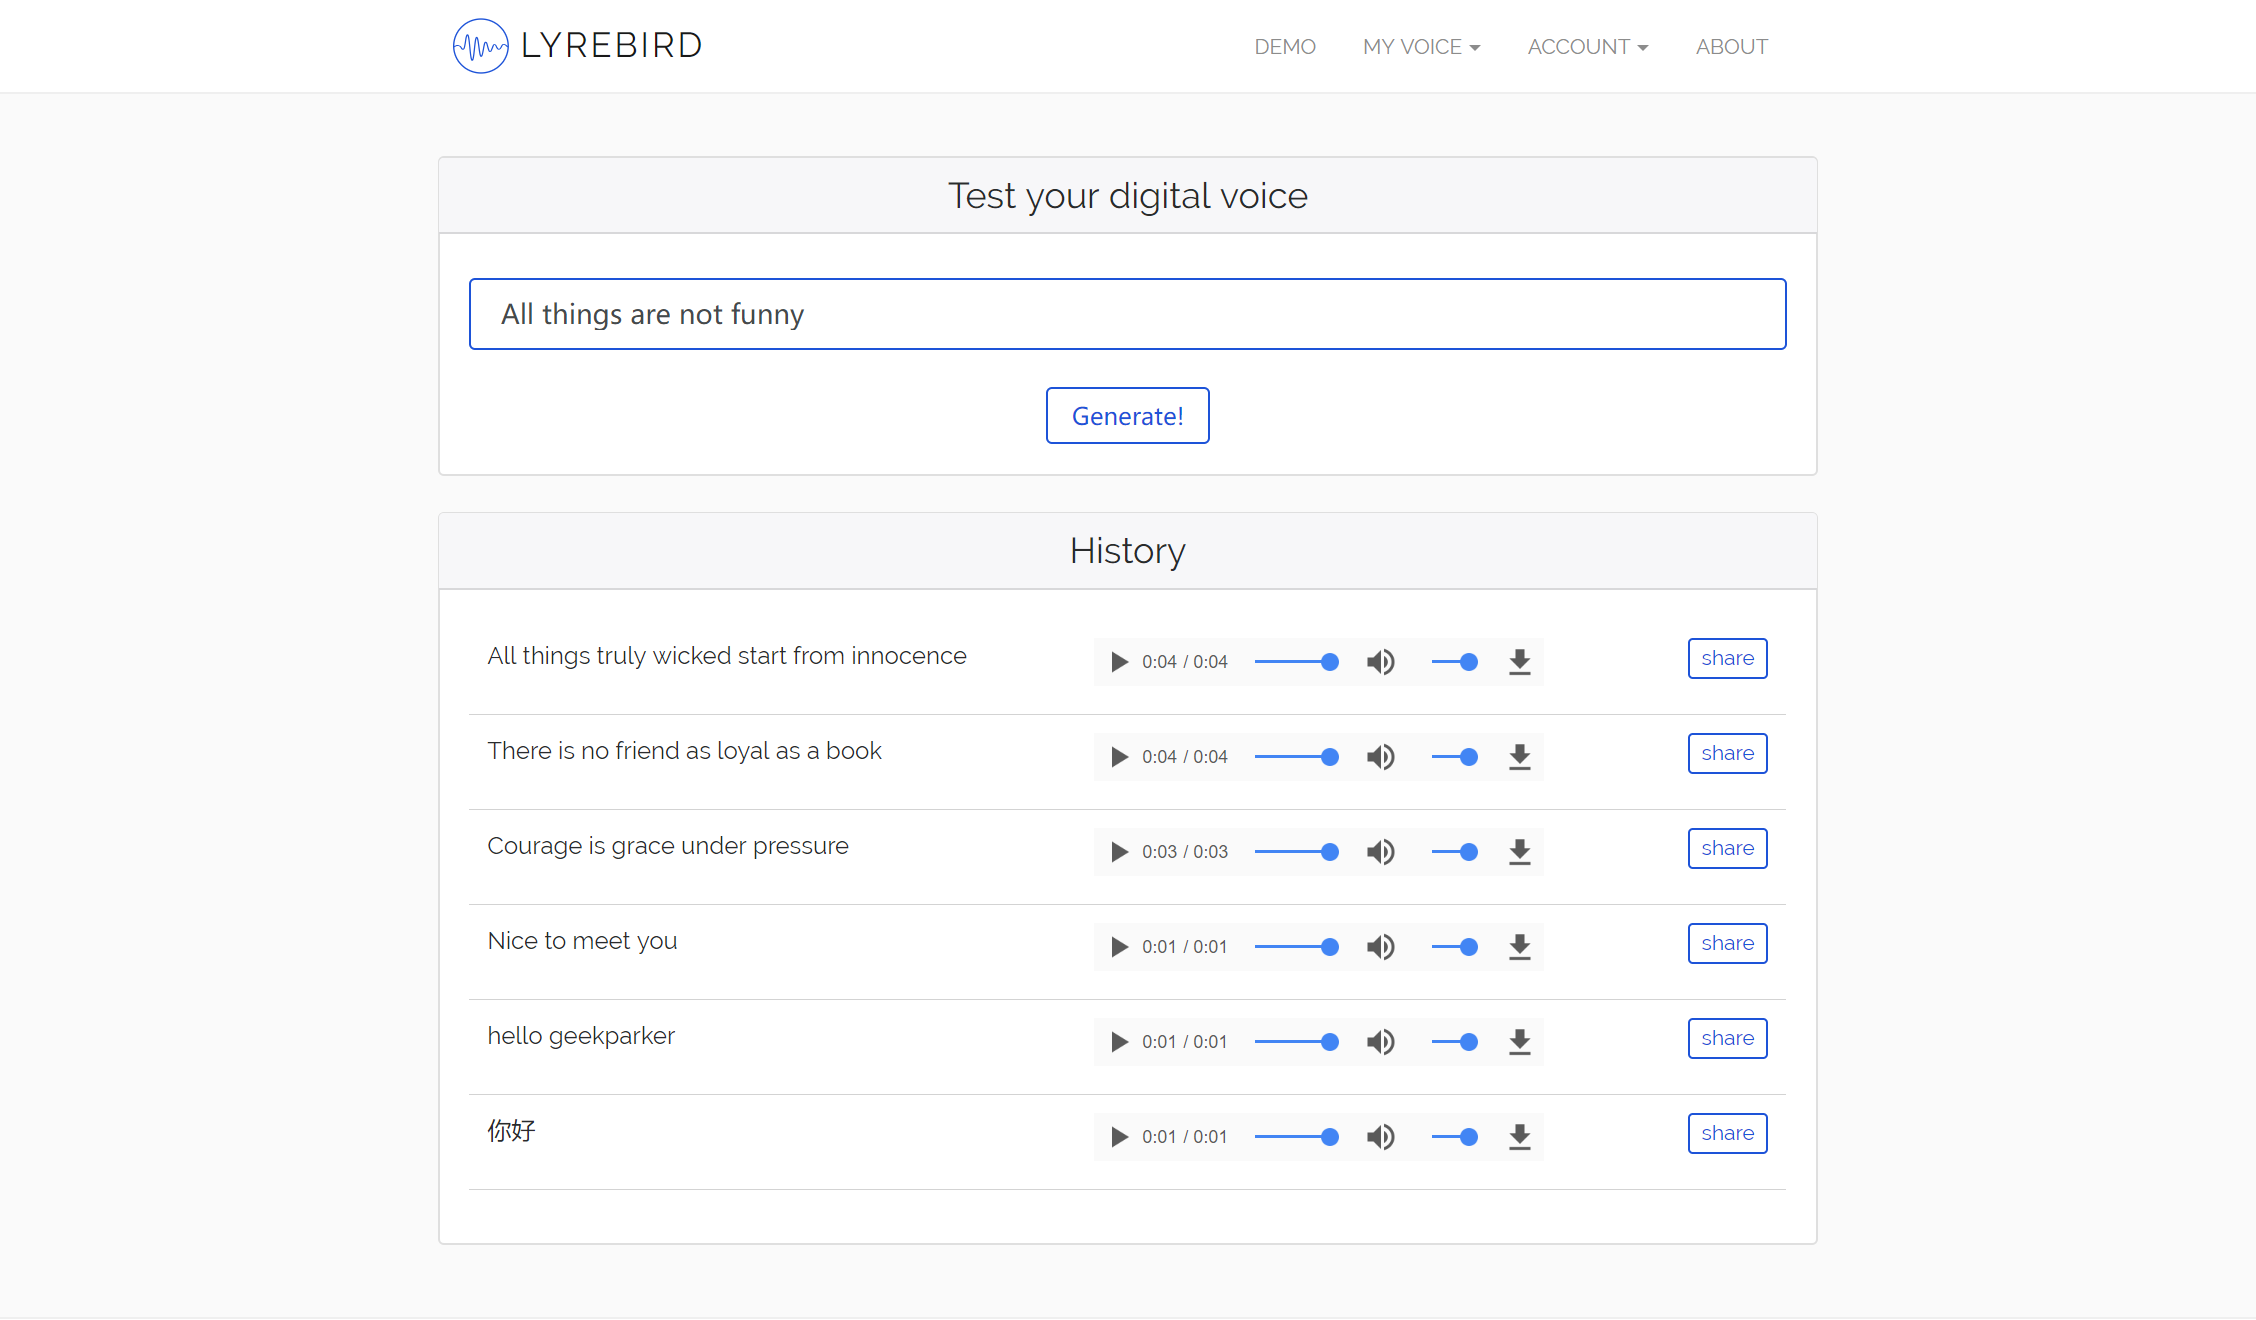Download the 'hello geekparker' audio
Image resolution: width=2256 pixels, height=1320 pixels.
coord(1520,1042)
